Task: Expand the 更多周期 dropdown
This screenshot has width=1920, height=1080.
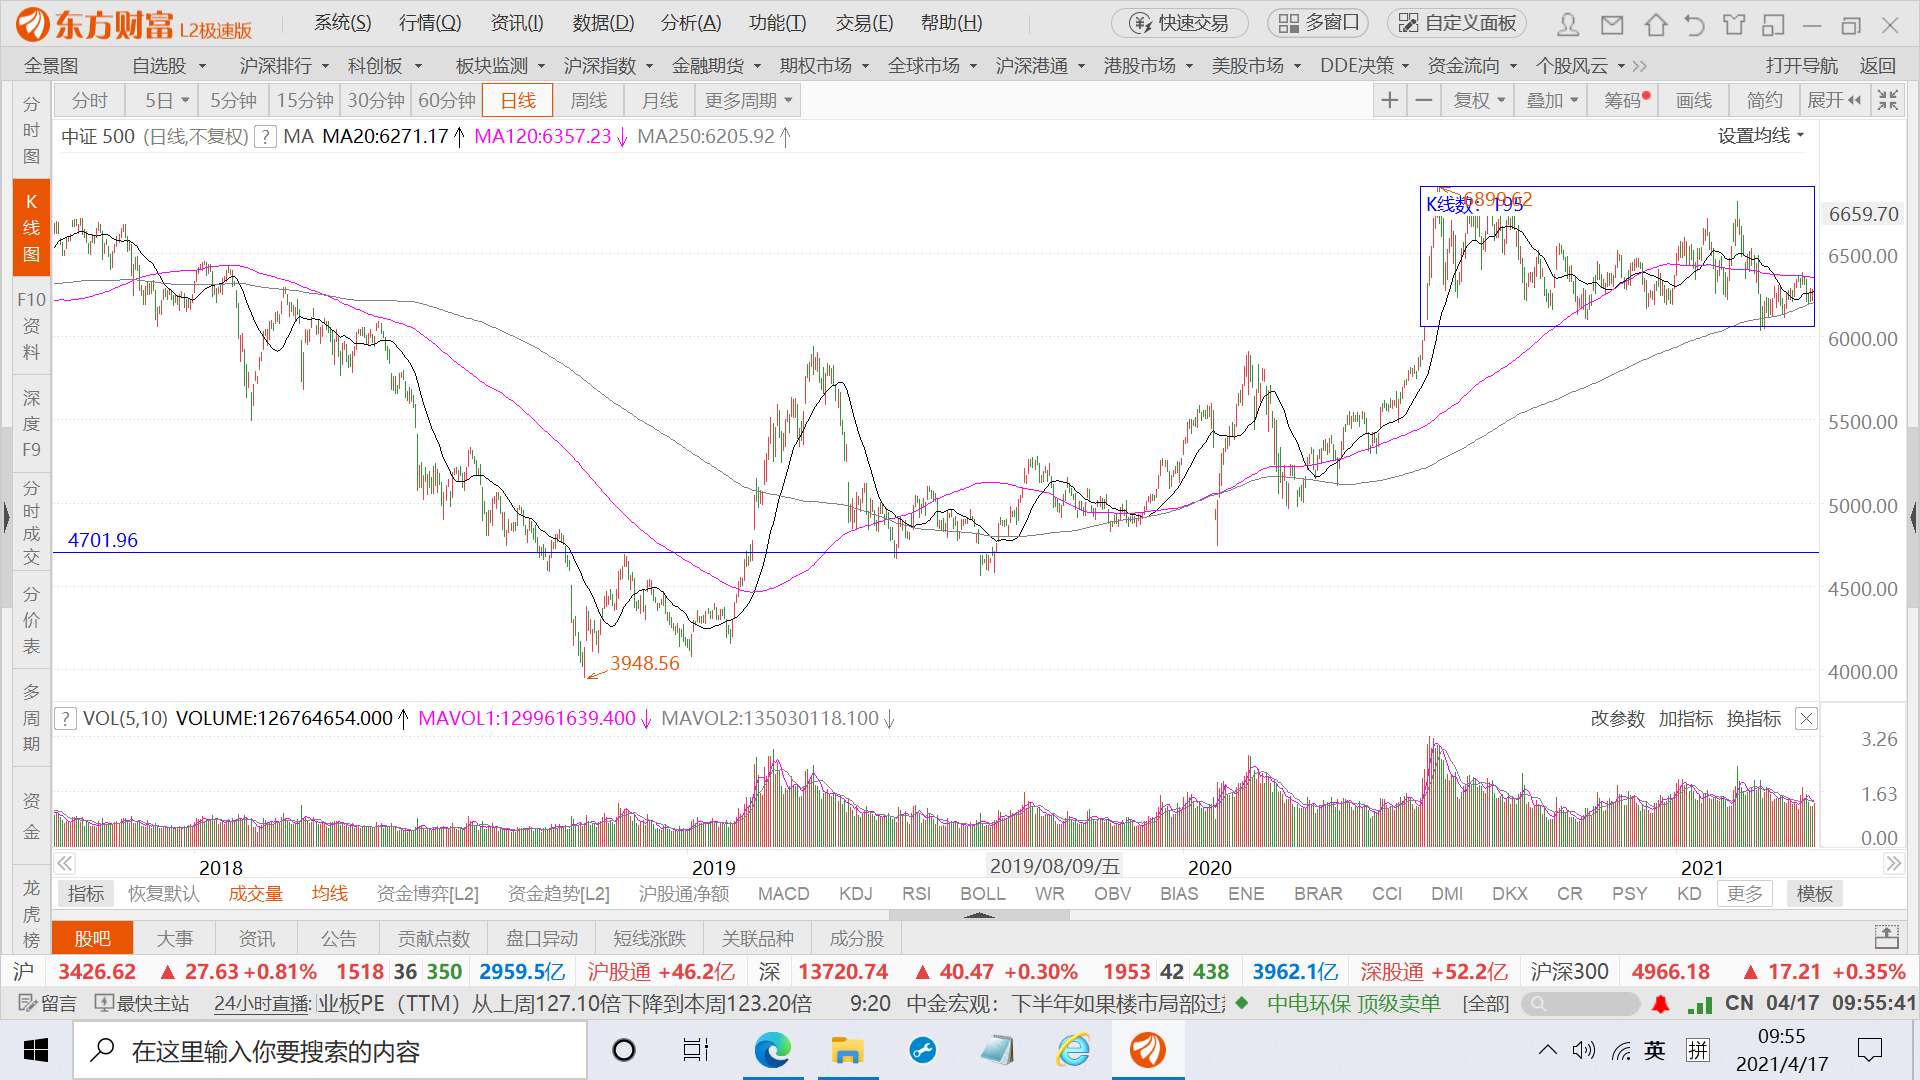Action: 748,100
